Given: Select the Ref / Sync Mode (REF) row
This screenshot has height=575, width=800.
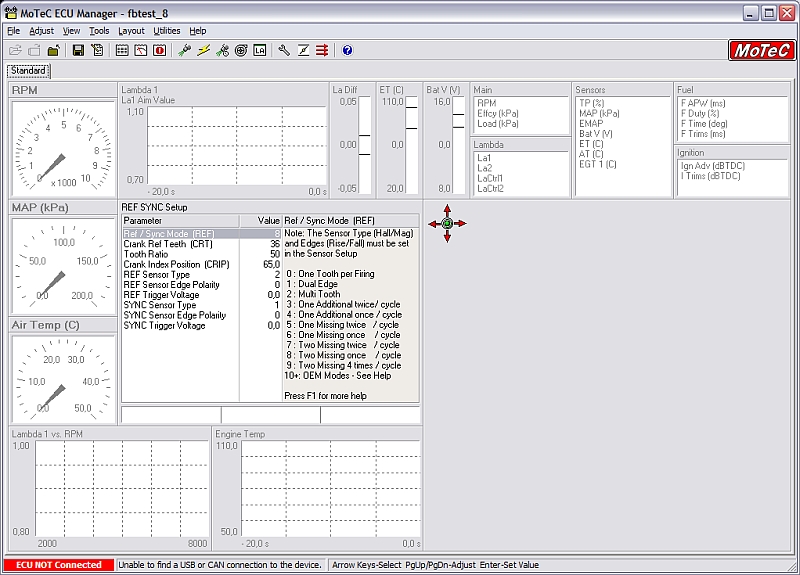Looking at the screenshot, I should tap(202, 234).
